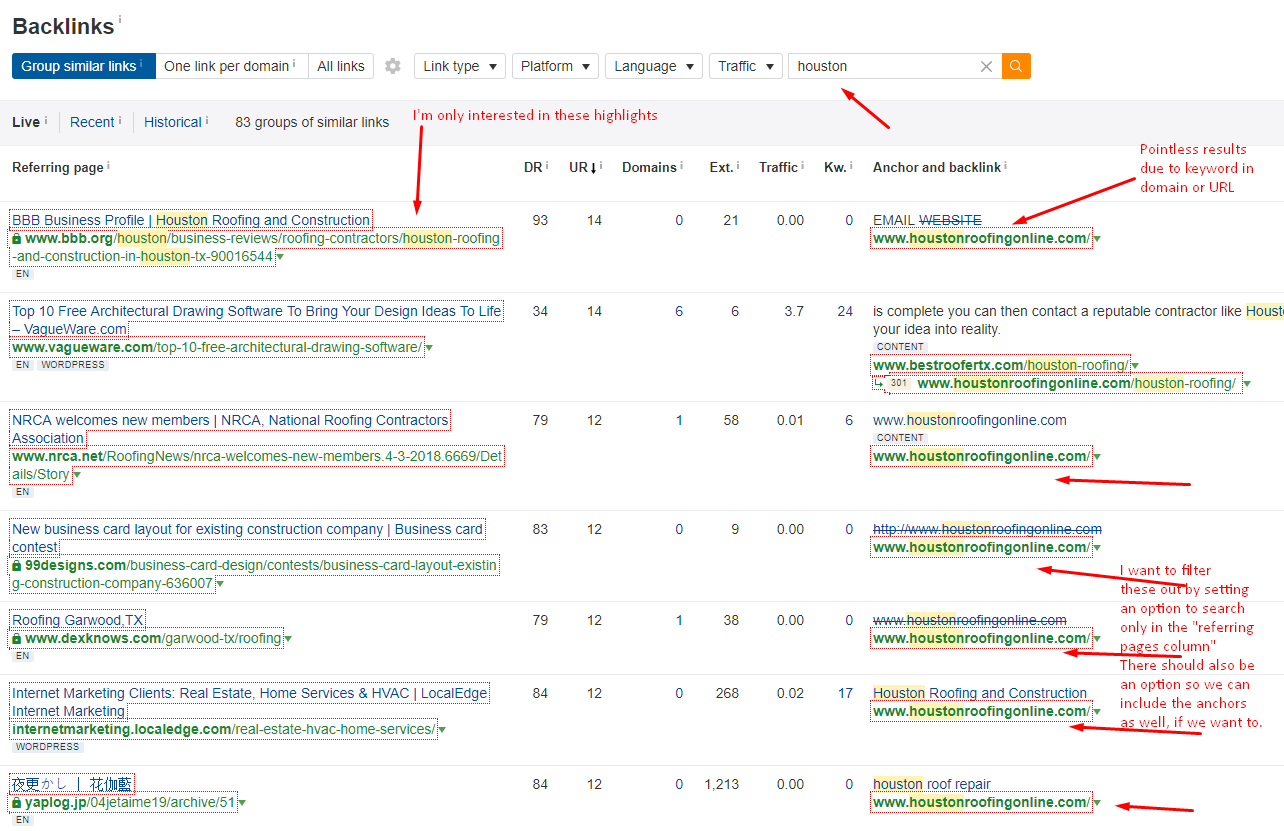Sort by the Domains column header

click(649, 167)
